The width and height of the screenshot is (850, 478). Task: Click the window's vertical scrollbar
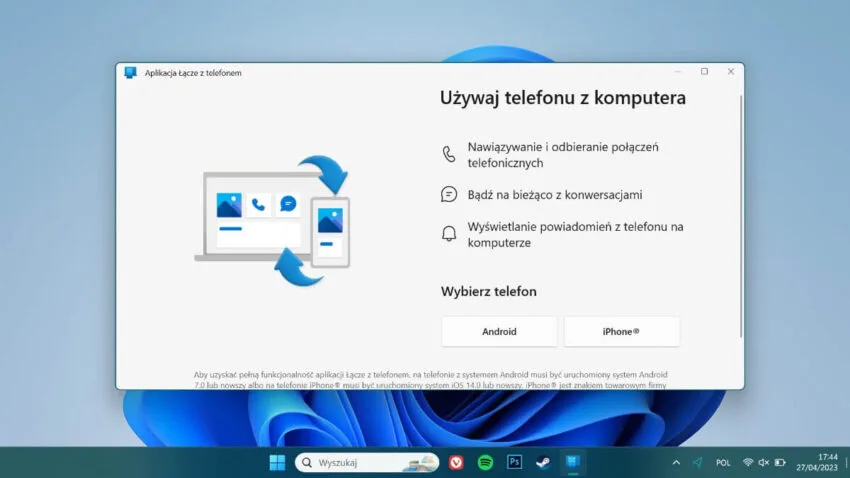click(740, 216)
